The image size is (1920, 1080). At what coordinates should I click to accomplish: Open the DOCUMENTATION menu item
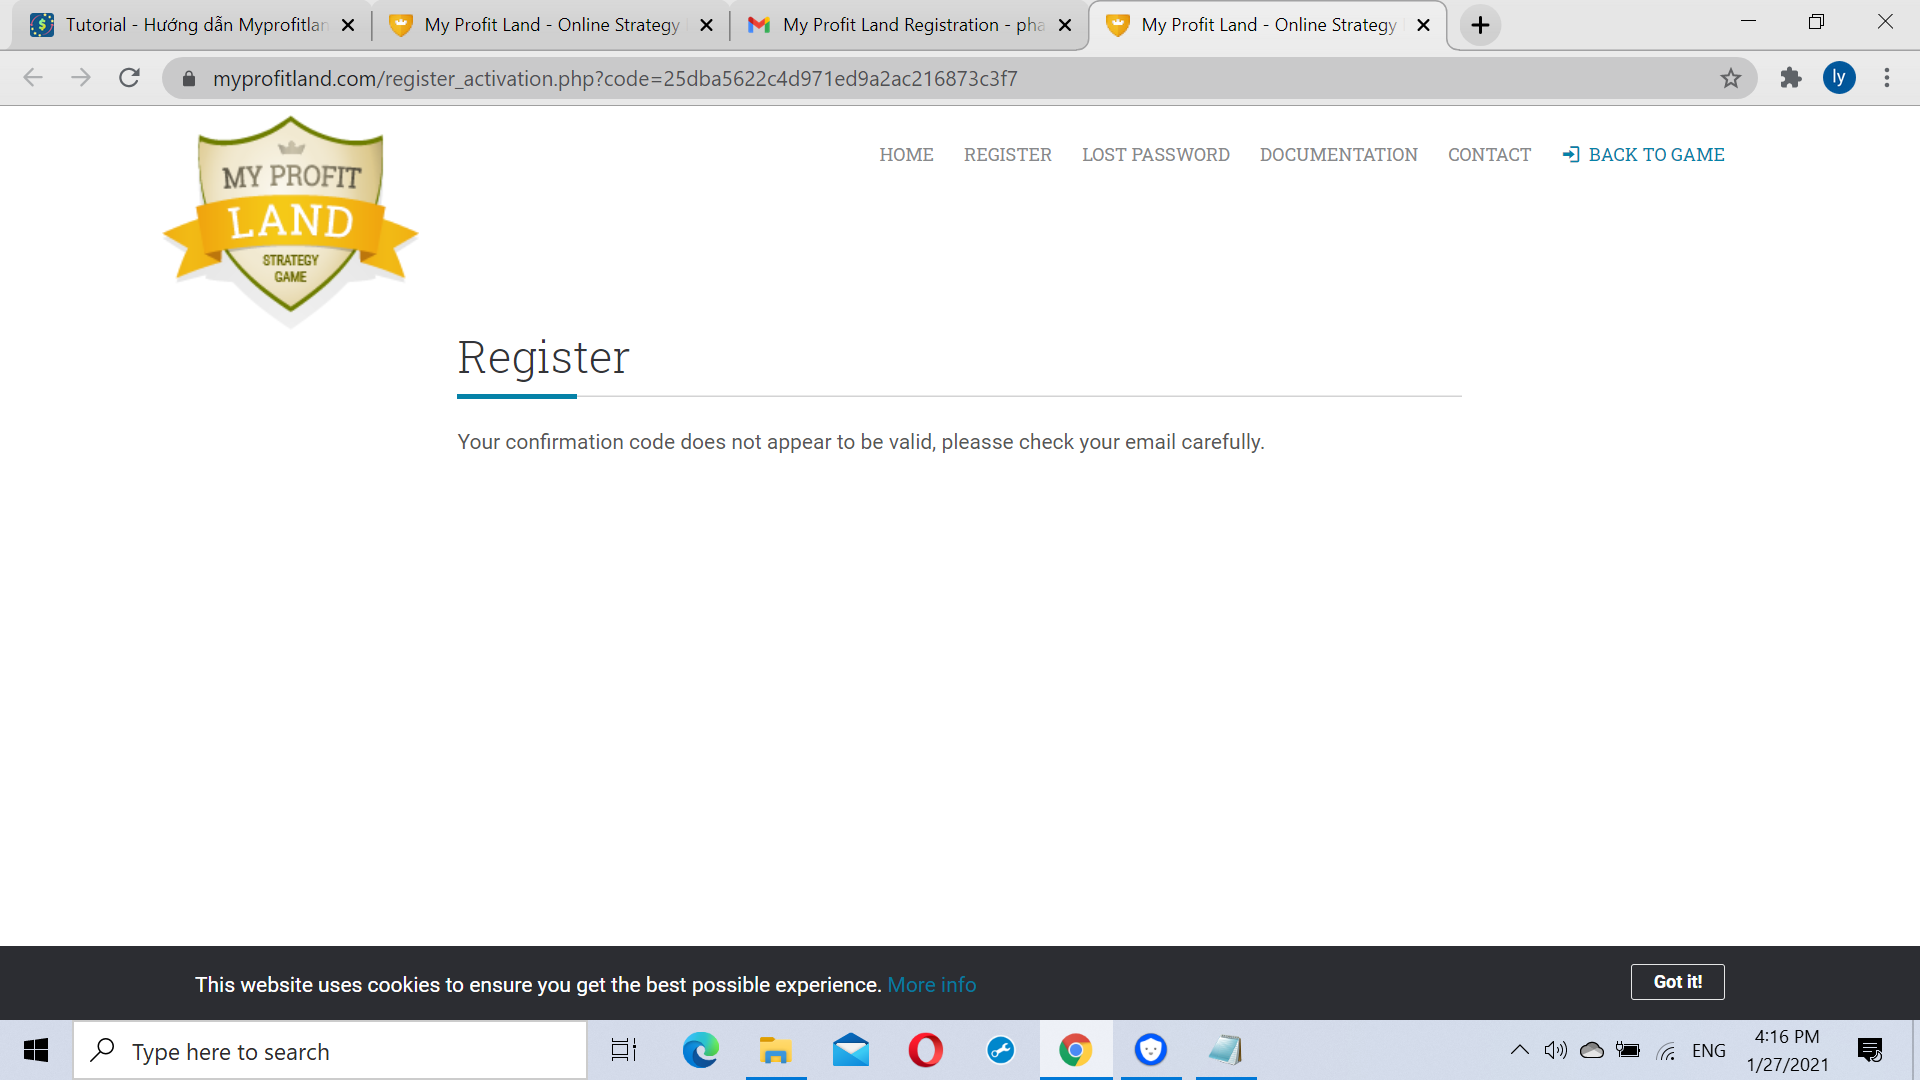1338,155
